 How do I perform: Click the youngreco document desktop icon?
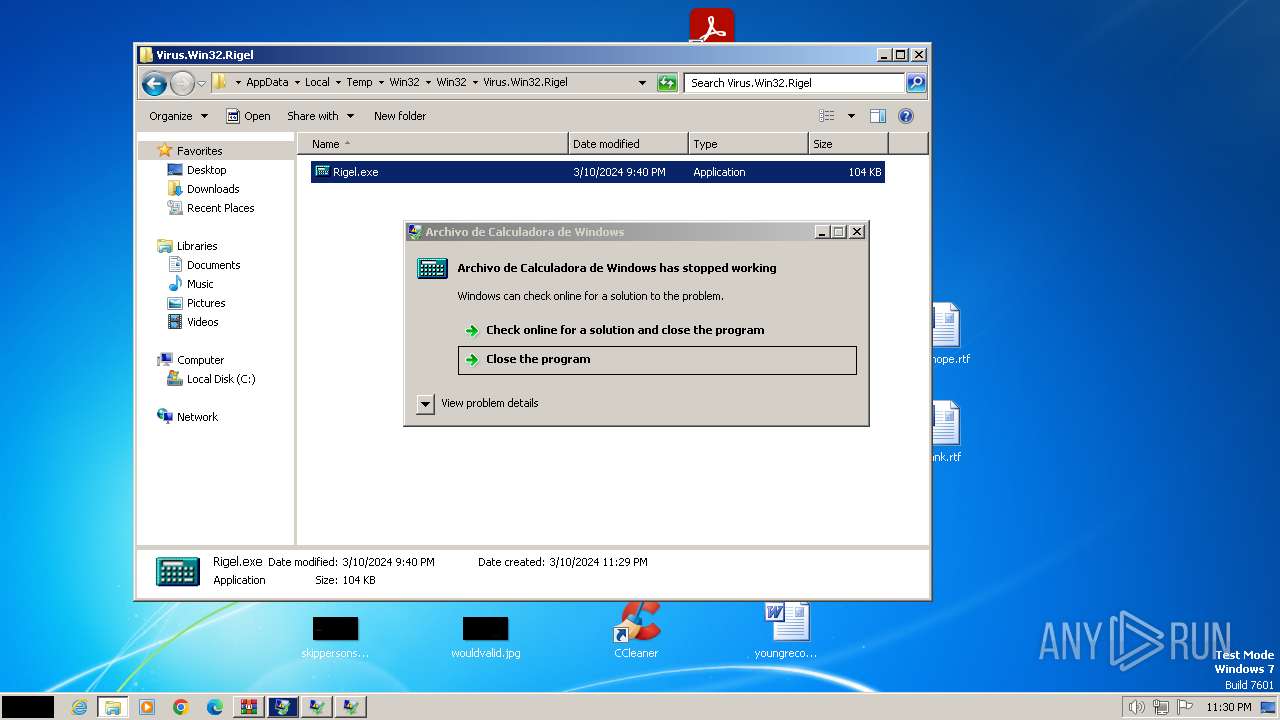click(786, 630)
